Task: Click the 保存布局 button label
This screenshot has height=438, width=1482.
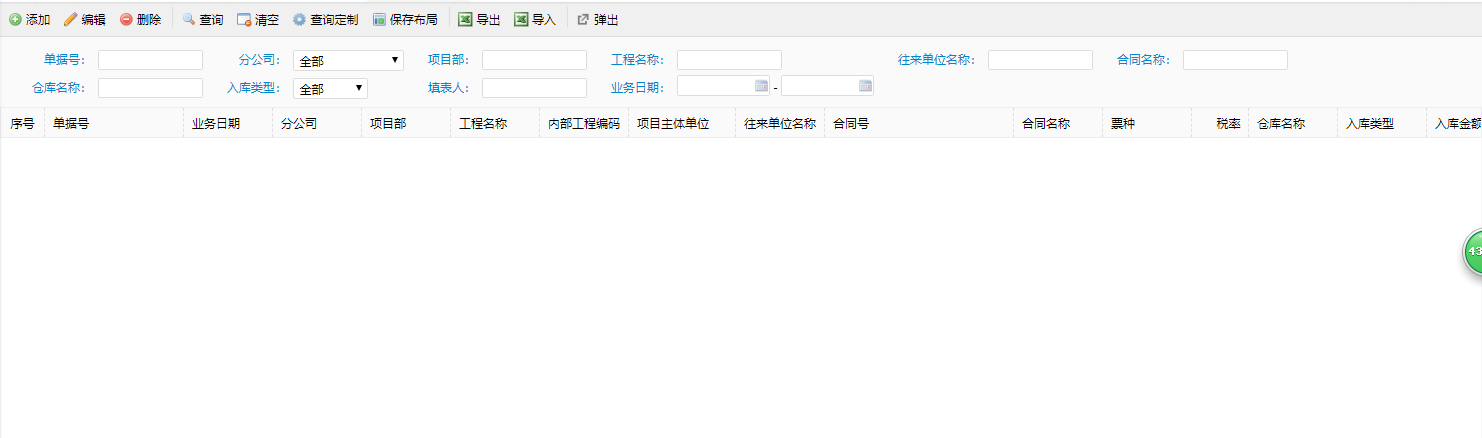Action: pyautogui.click(x=414, y=20)
